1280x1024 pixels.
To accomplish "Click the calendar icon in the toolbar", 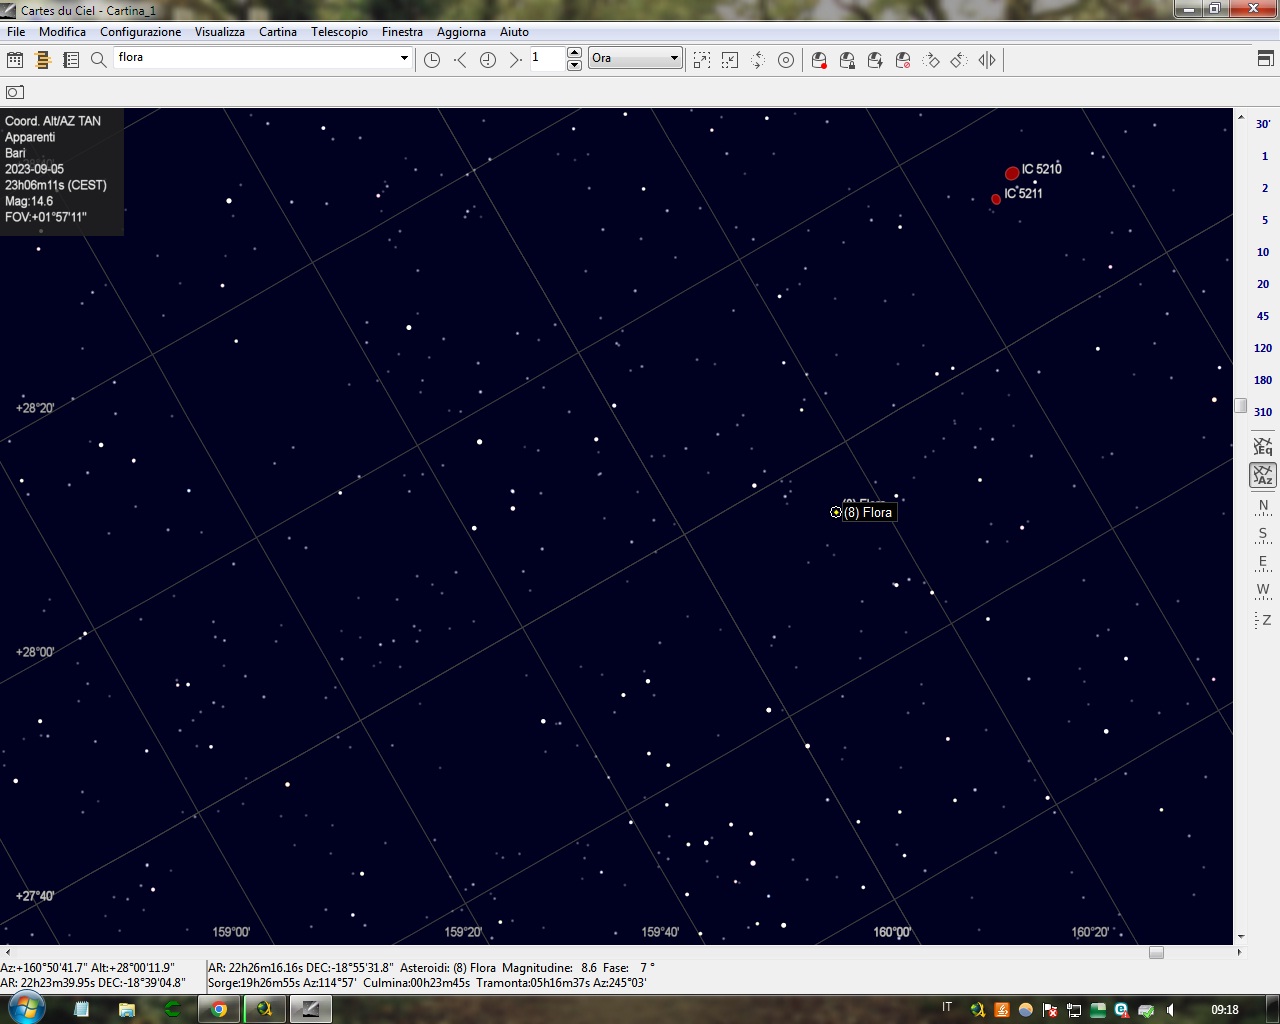I will (15, 60).
